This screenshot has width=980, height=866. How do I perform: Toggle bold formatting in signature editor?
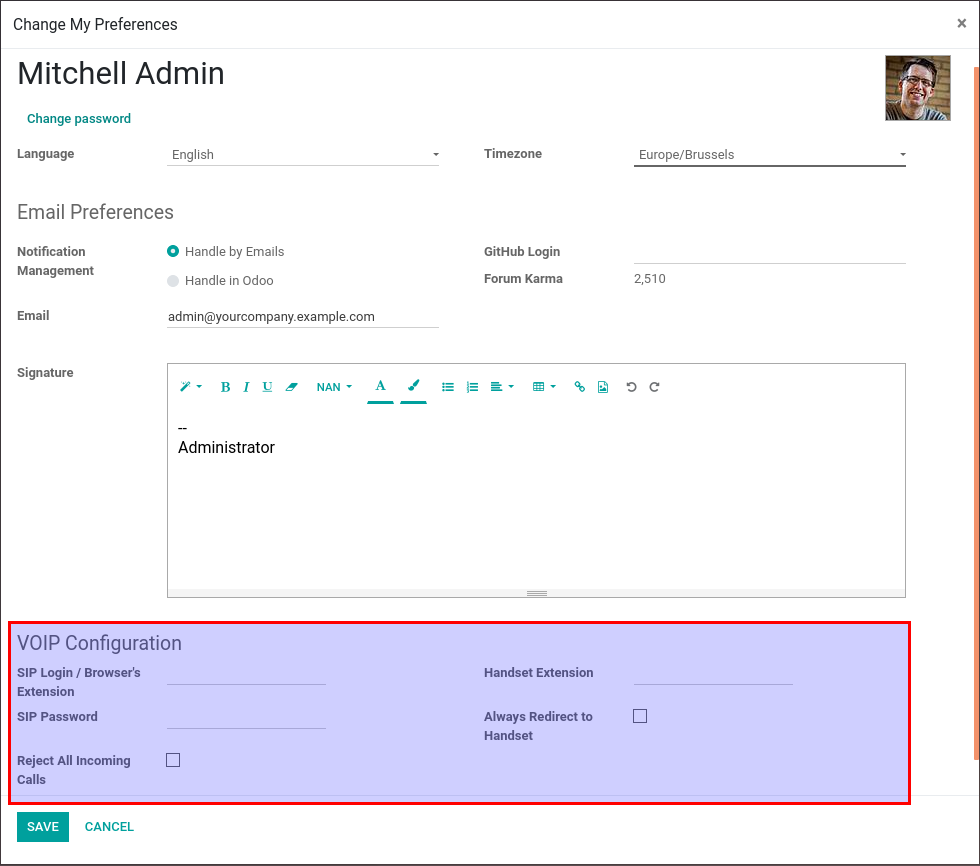[225, 387]
